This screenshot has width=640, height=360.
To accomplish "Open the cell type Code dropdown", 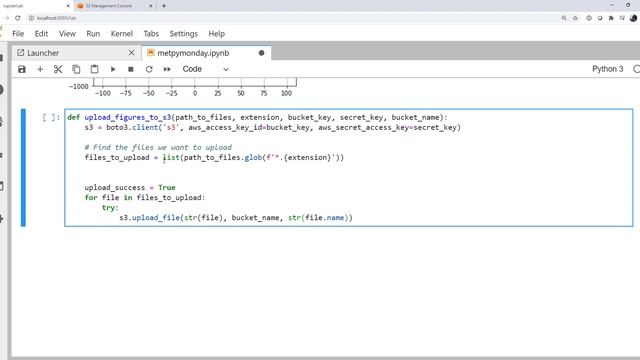I will (205, 69).
